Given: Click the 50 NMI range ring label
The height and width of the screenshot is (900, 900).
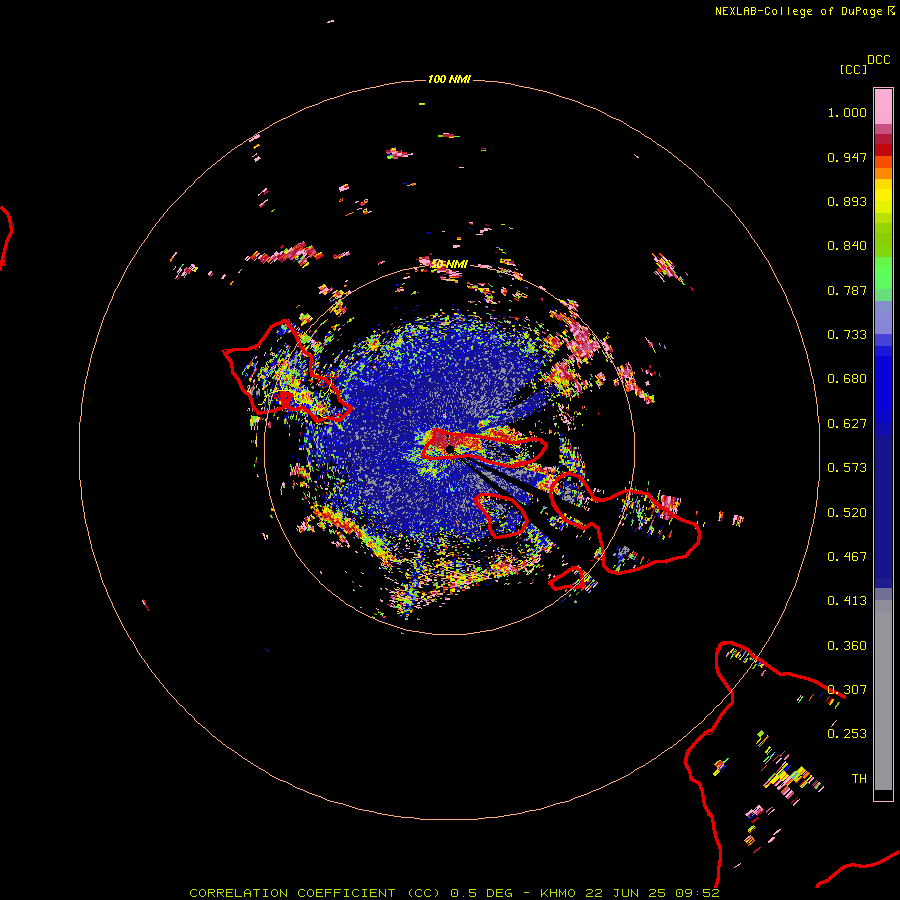Looking at the screenshot, I should [x=451, y=264].
